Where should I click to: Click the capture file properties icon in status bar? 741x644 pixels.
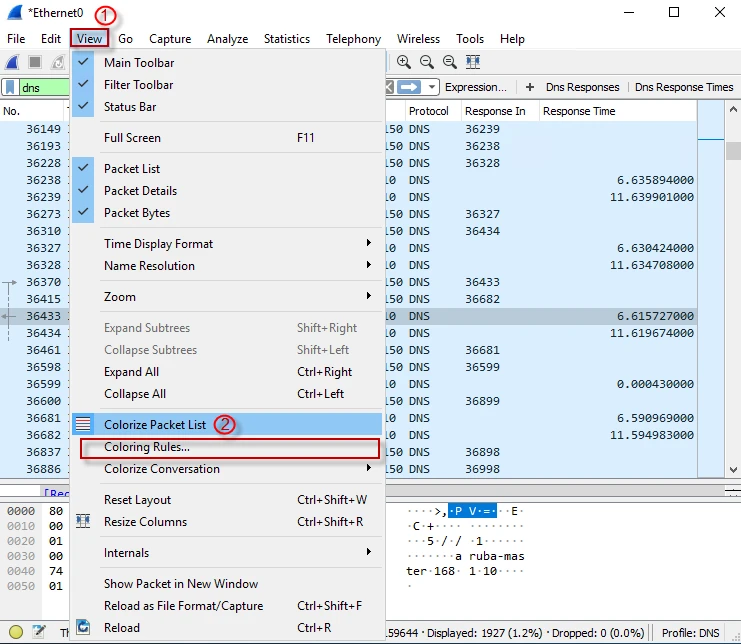click(38, 632)
